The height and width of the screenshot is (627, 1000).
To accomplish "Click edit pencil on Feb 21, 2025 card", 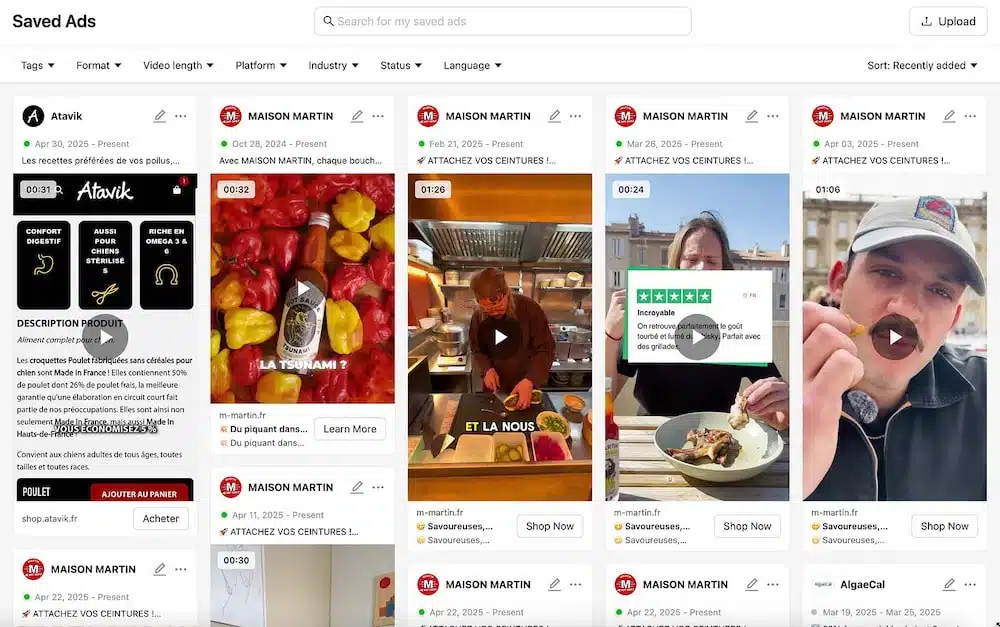I will click(555, 116).
